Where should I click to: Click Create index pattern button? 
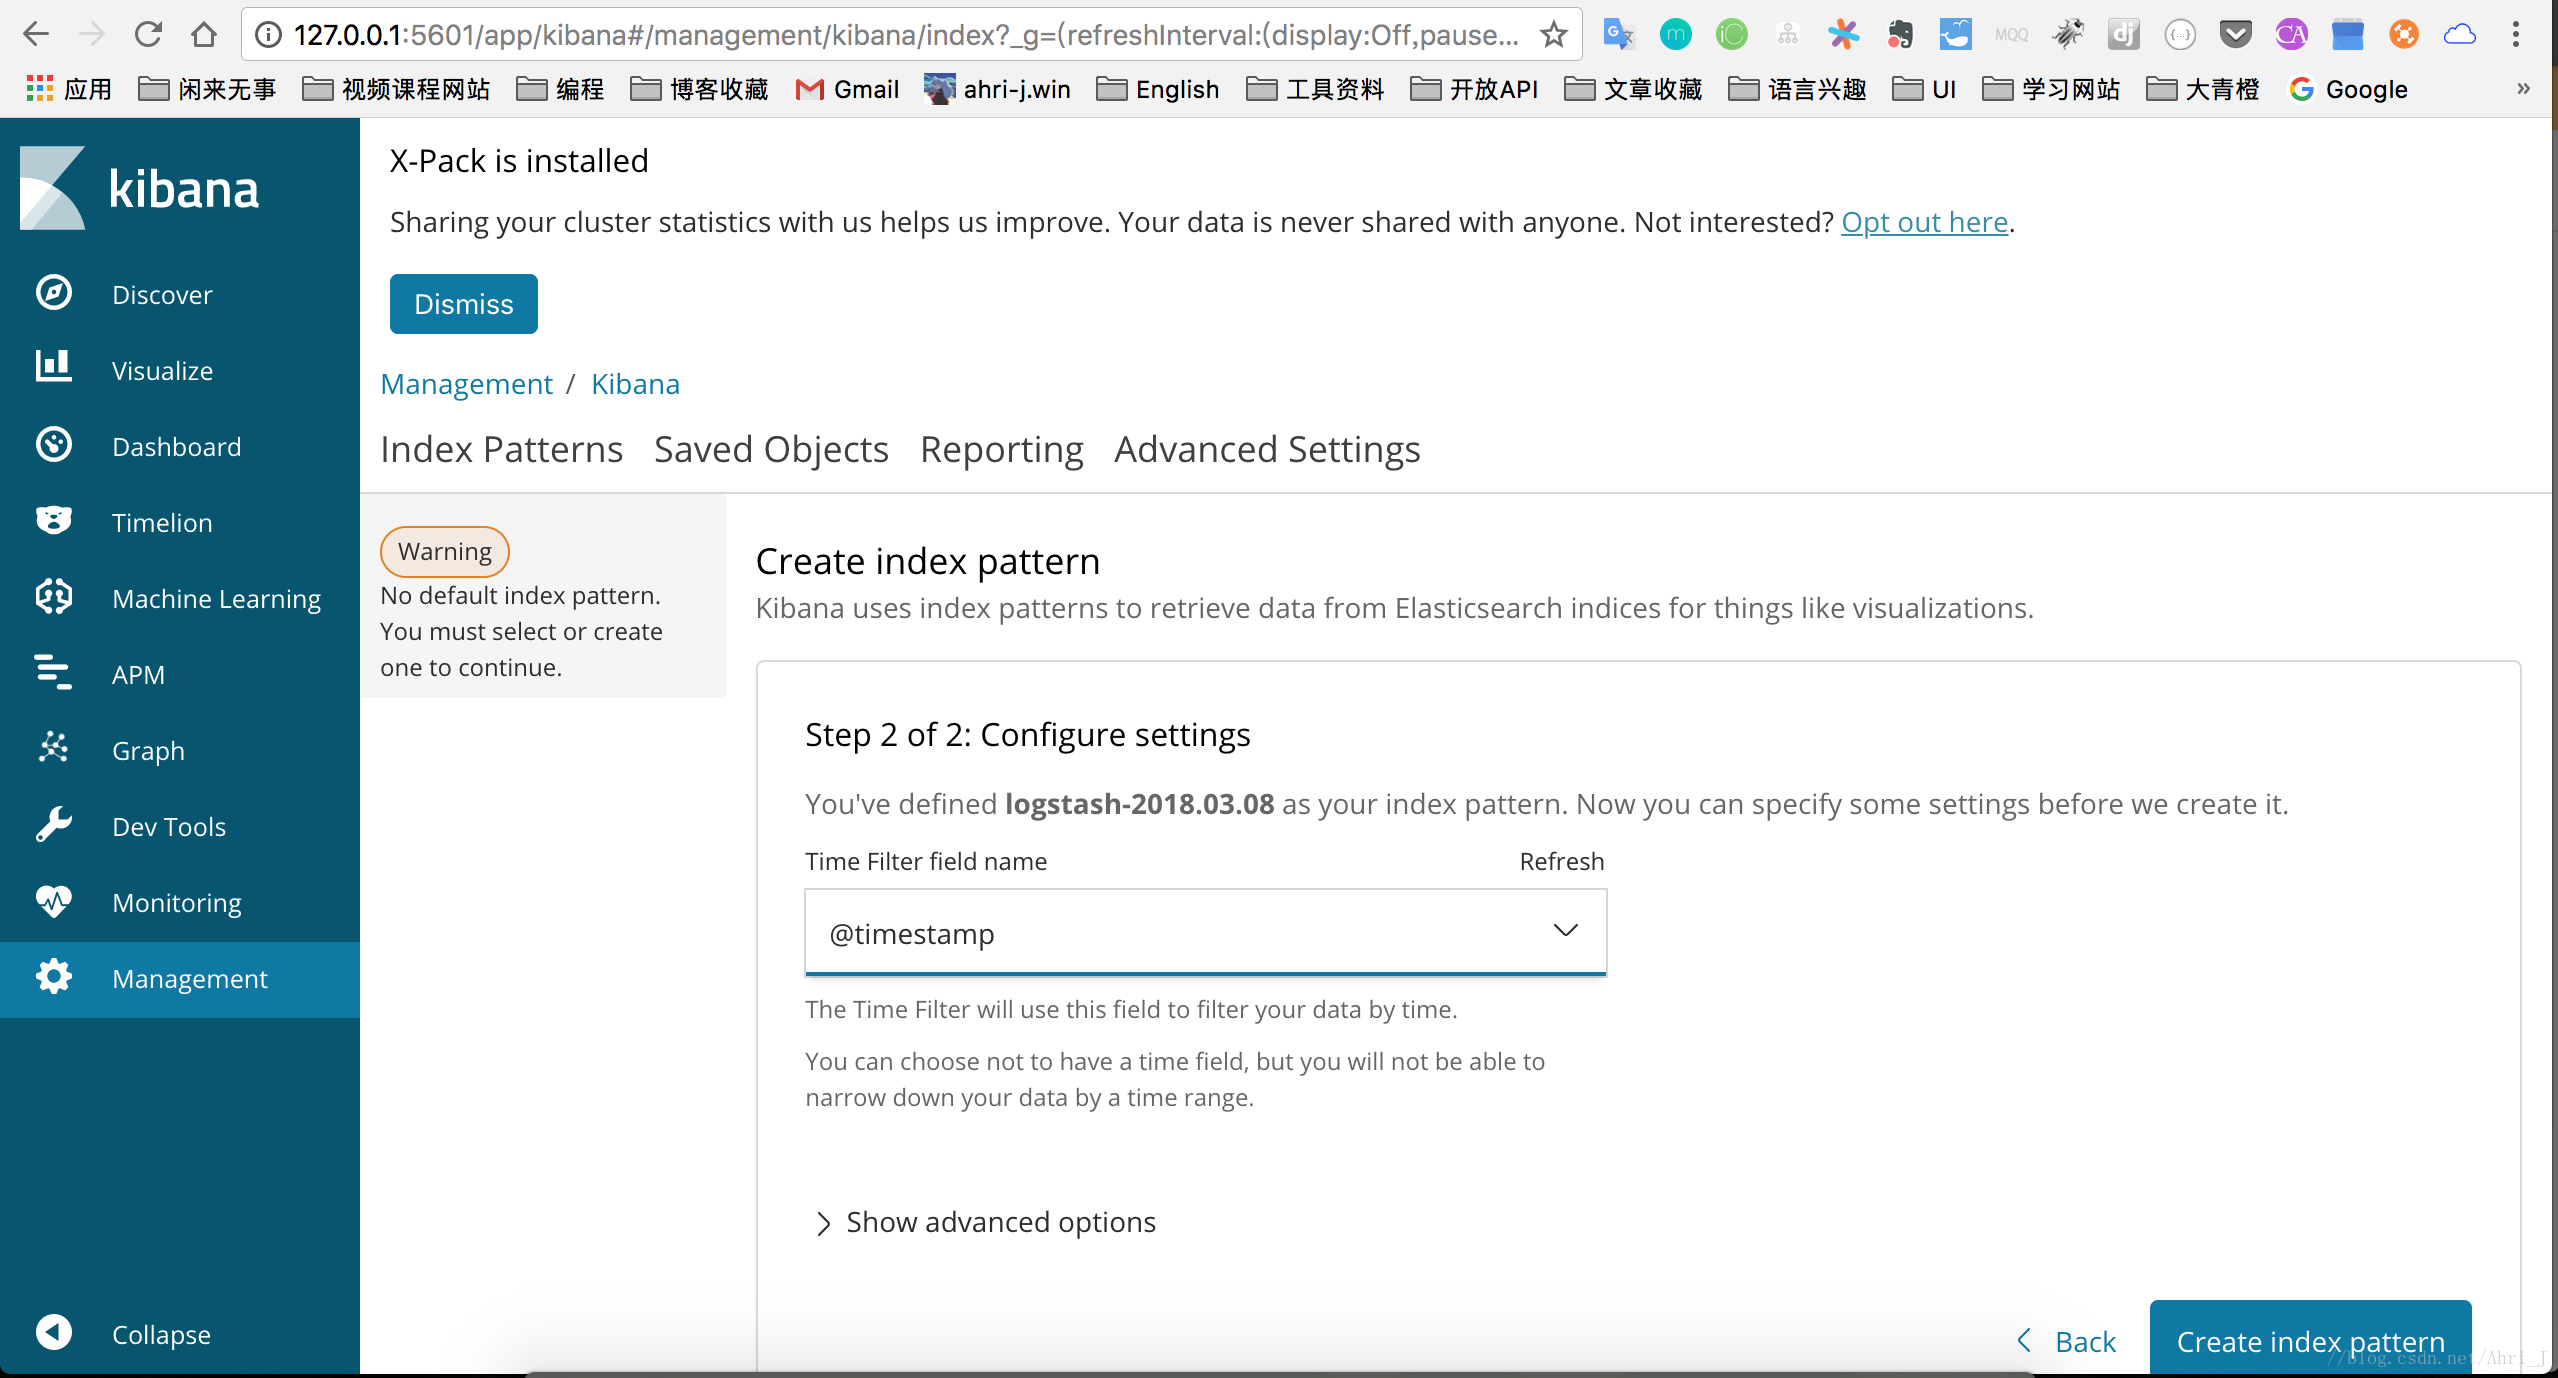(2310, 1340)
